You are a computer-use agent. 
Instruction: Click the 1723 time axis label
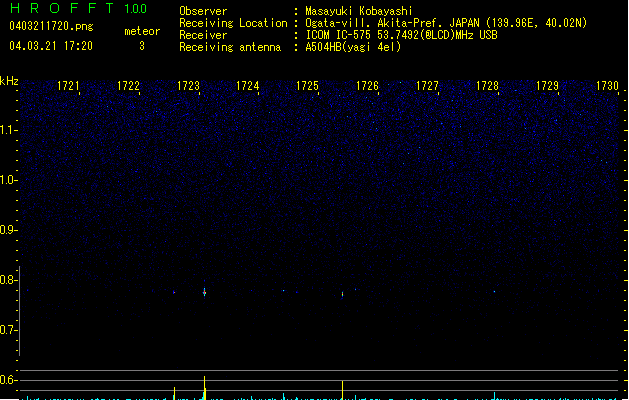point(188,86)
